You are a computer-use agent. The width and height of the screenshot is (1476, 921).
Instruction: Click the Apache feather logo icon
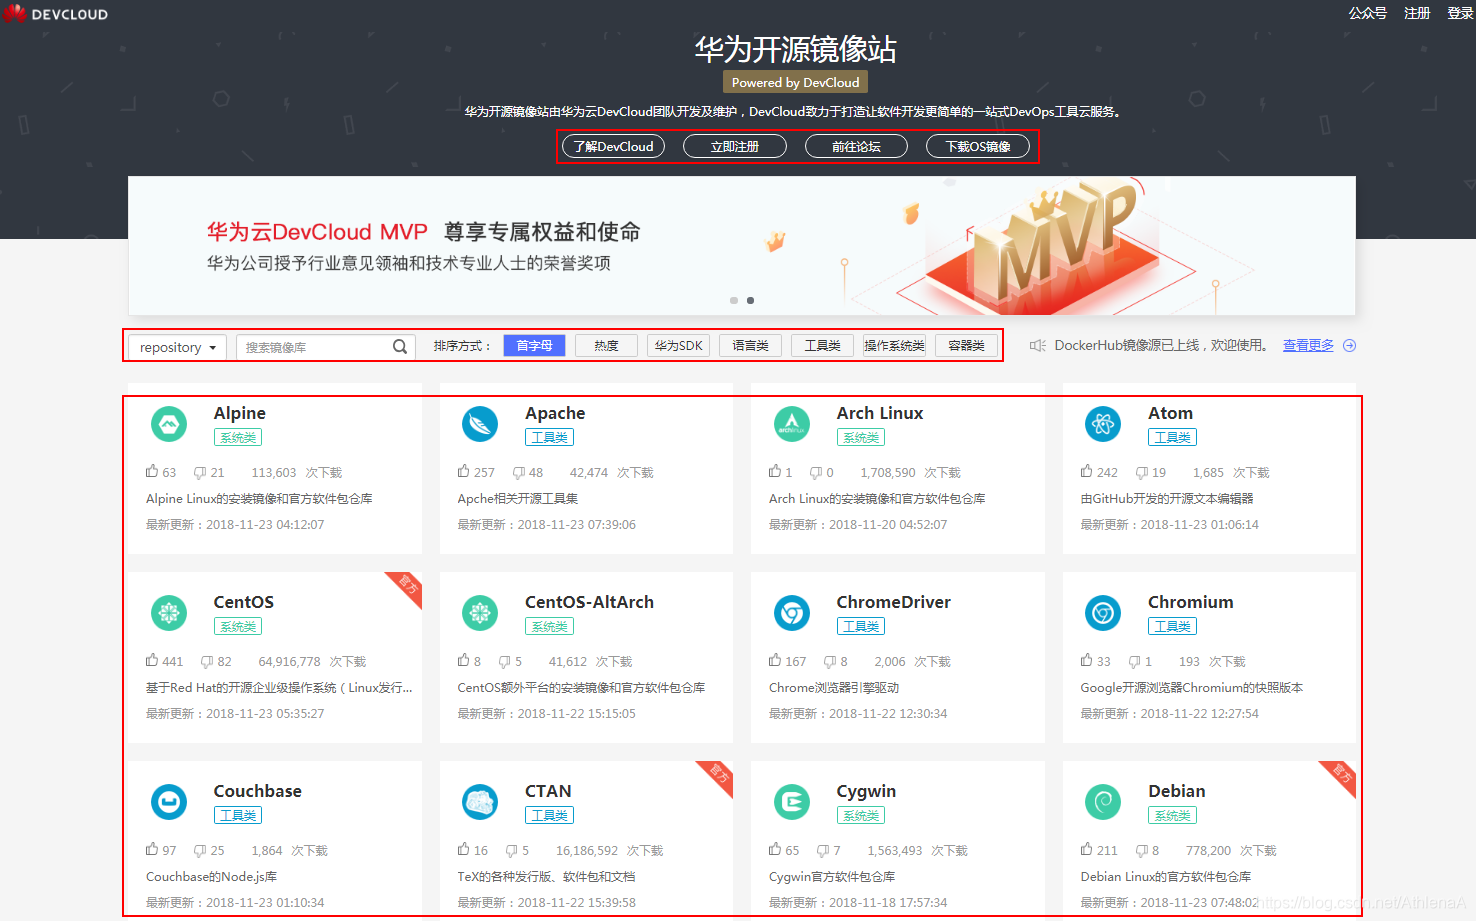point(480,424)
